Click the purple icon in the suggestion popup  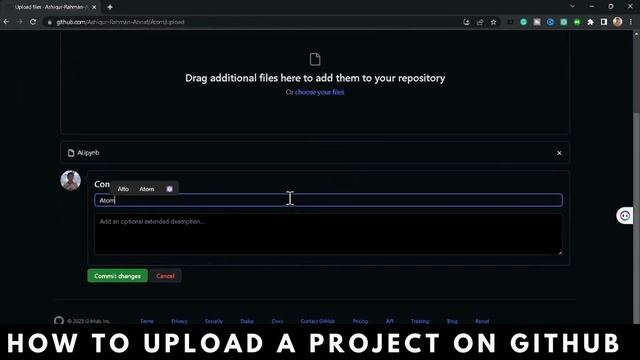coord(169,189)
